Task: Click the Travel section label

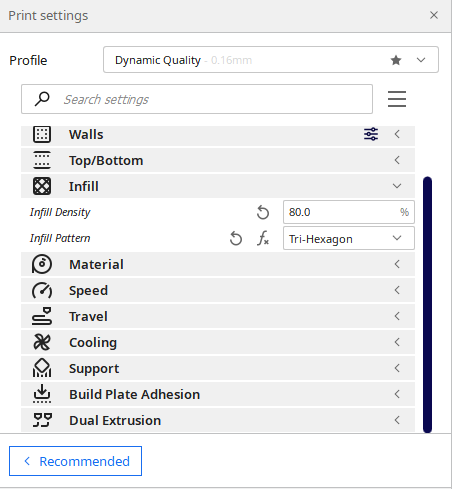Action: coord(88,316)
